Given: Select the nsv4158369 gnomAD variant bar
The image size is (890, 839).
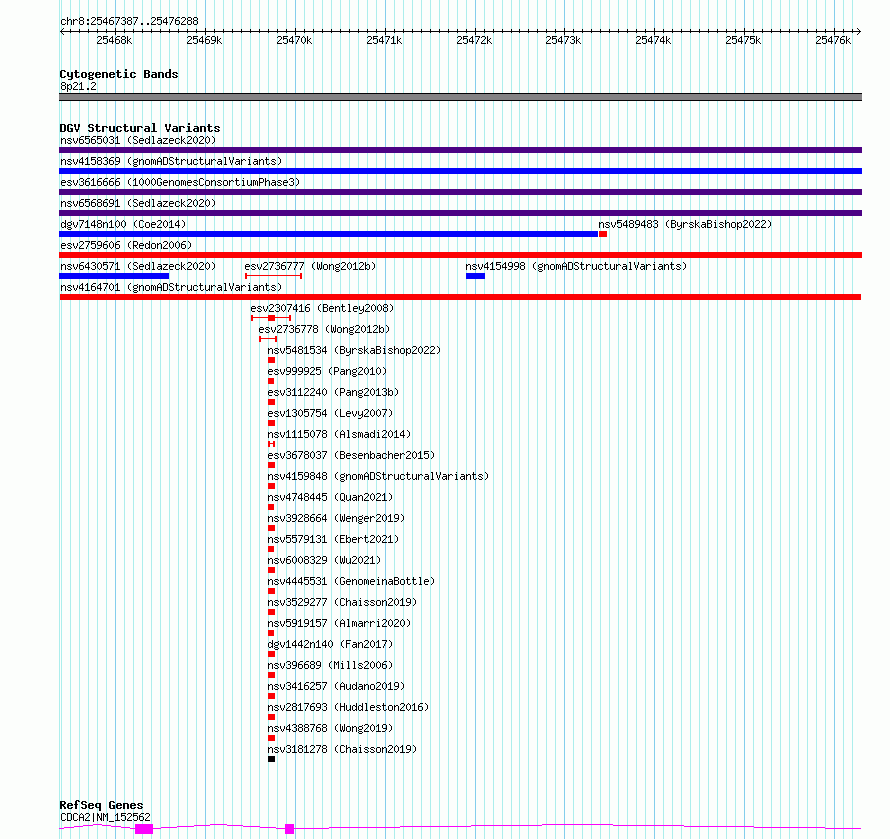Looking at the screenshot, I should [460, 171].
